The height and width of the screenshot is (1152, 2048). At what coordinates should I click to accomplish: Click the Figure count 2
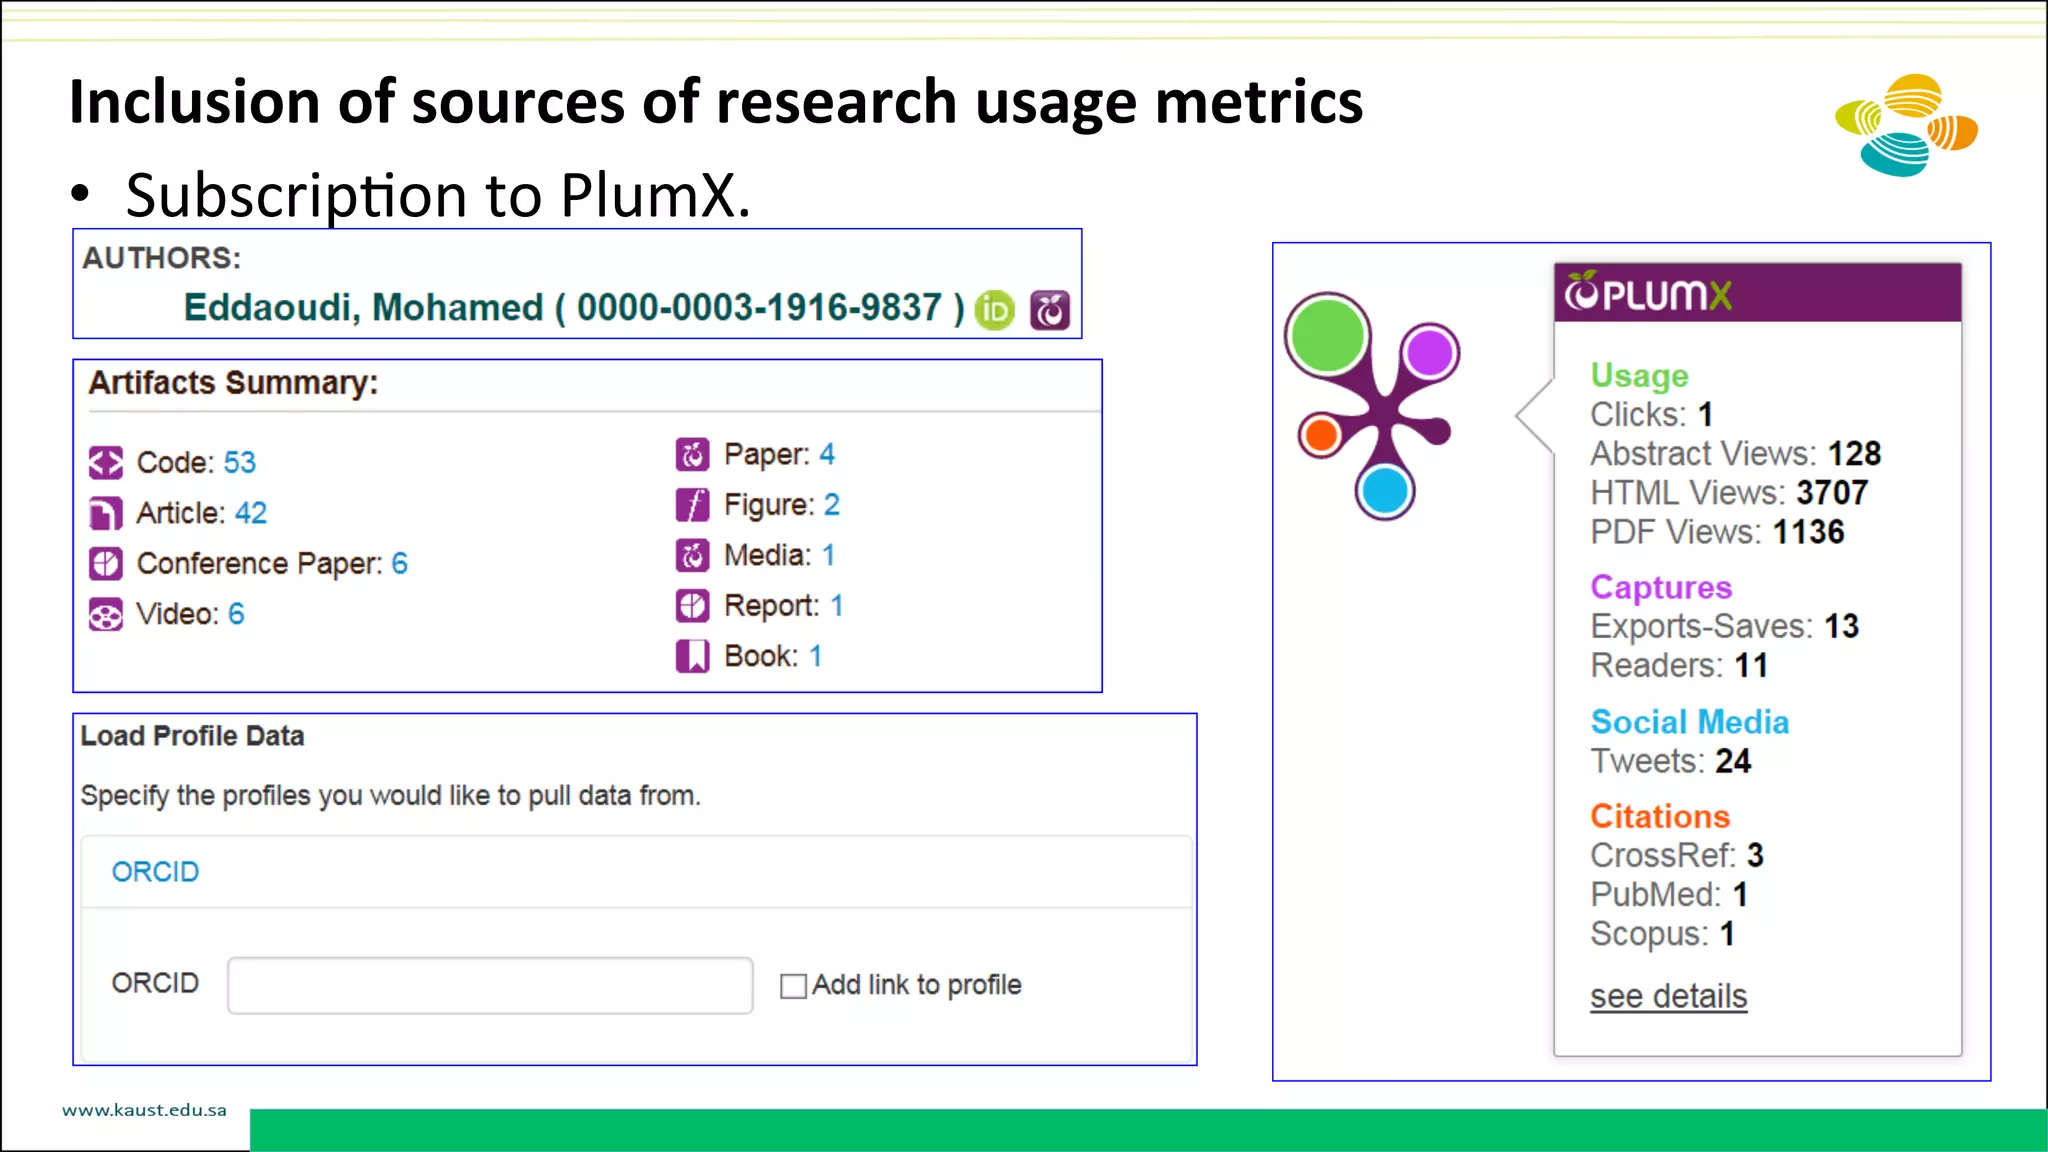pos(832,504)
